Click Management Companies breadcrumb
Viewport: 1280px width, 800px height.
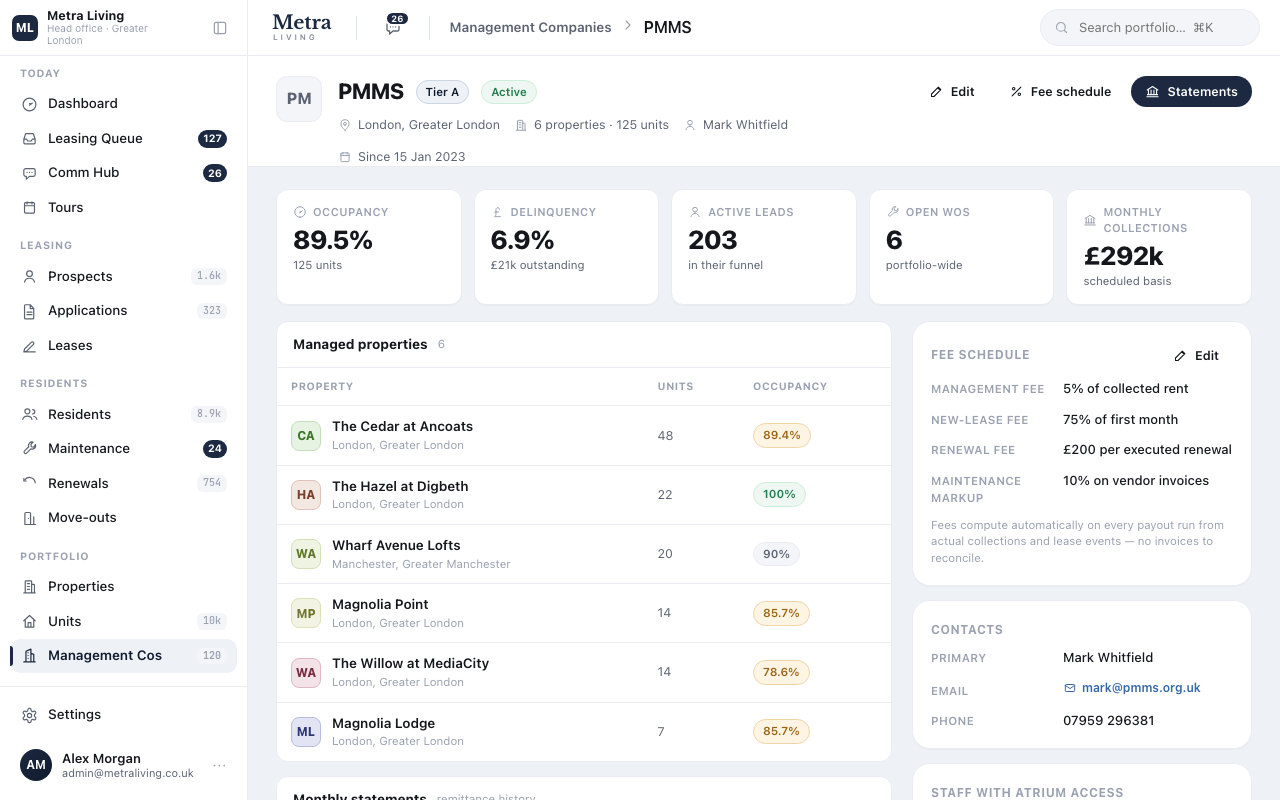click(x=530, y=28)
